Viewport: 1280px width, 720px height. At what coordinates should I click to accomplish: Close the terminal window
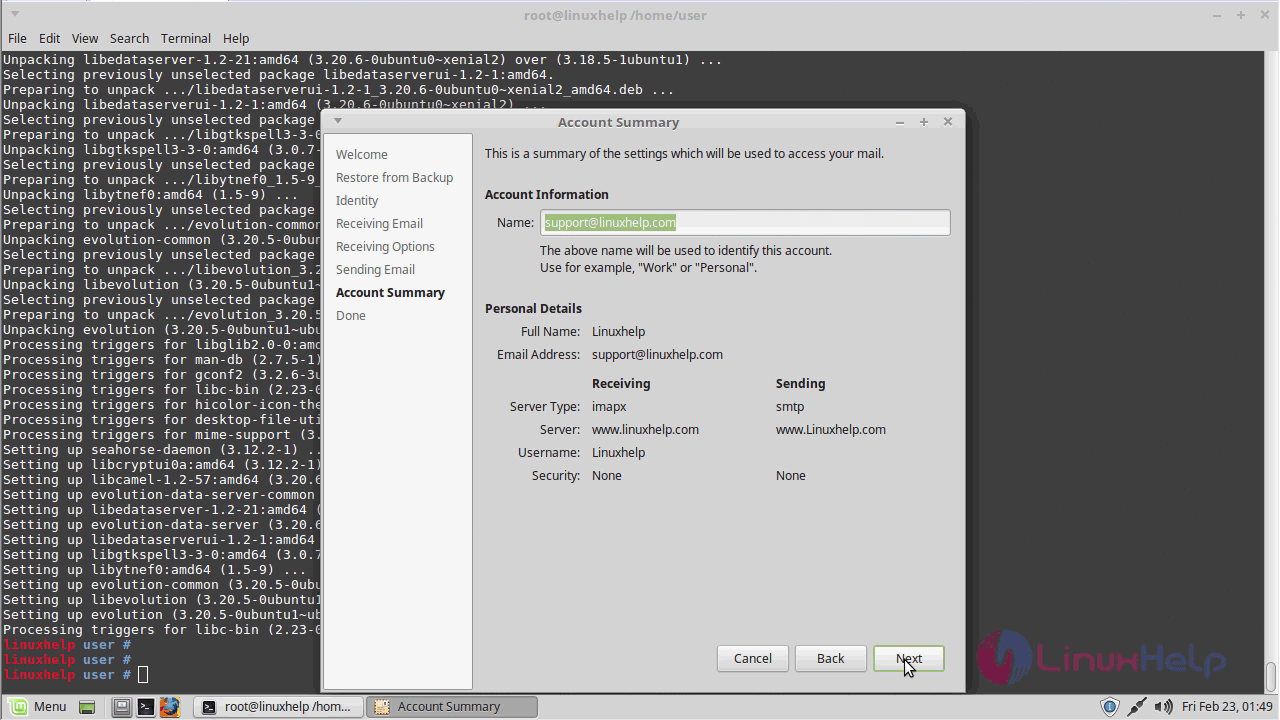pos(1265,15)
